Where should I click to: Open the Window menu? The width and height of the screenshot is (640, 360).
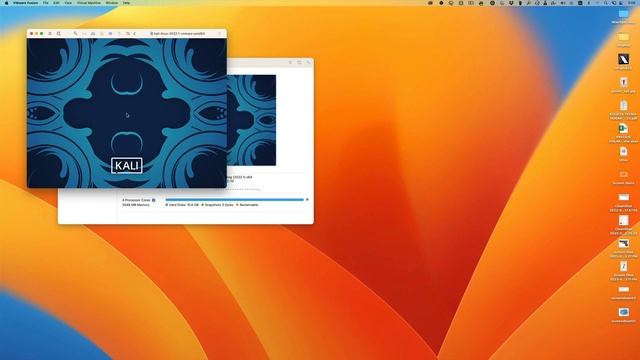[x=111, y=3]
